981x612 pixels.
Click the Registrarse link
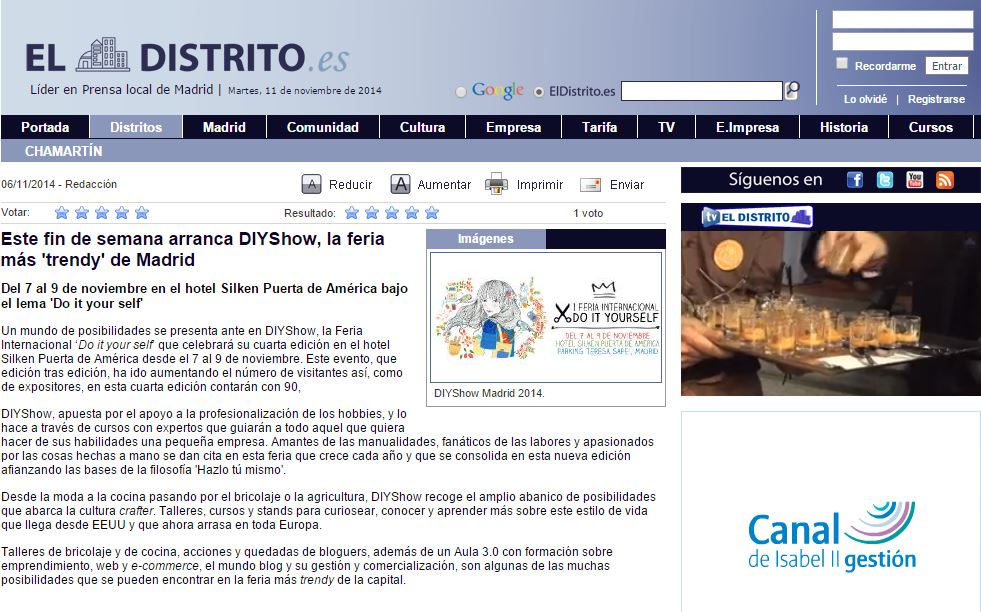click(x=936, y=99)
